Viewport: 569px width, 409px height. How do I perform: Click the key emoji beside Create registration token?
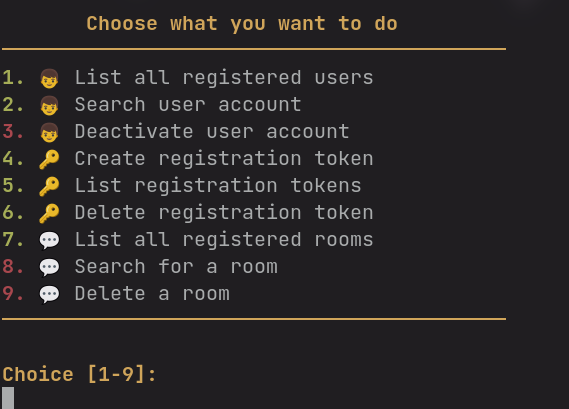pos(49,159)
